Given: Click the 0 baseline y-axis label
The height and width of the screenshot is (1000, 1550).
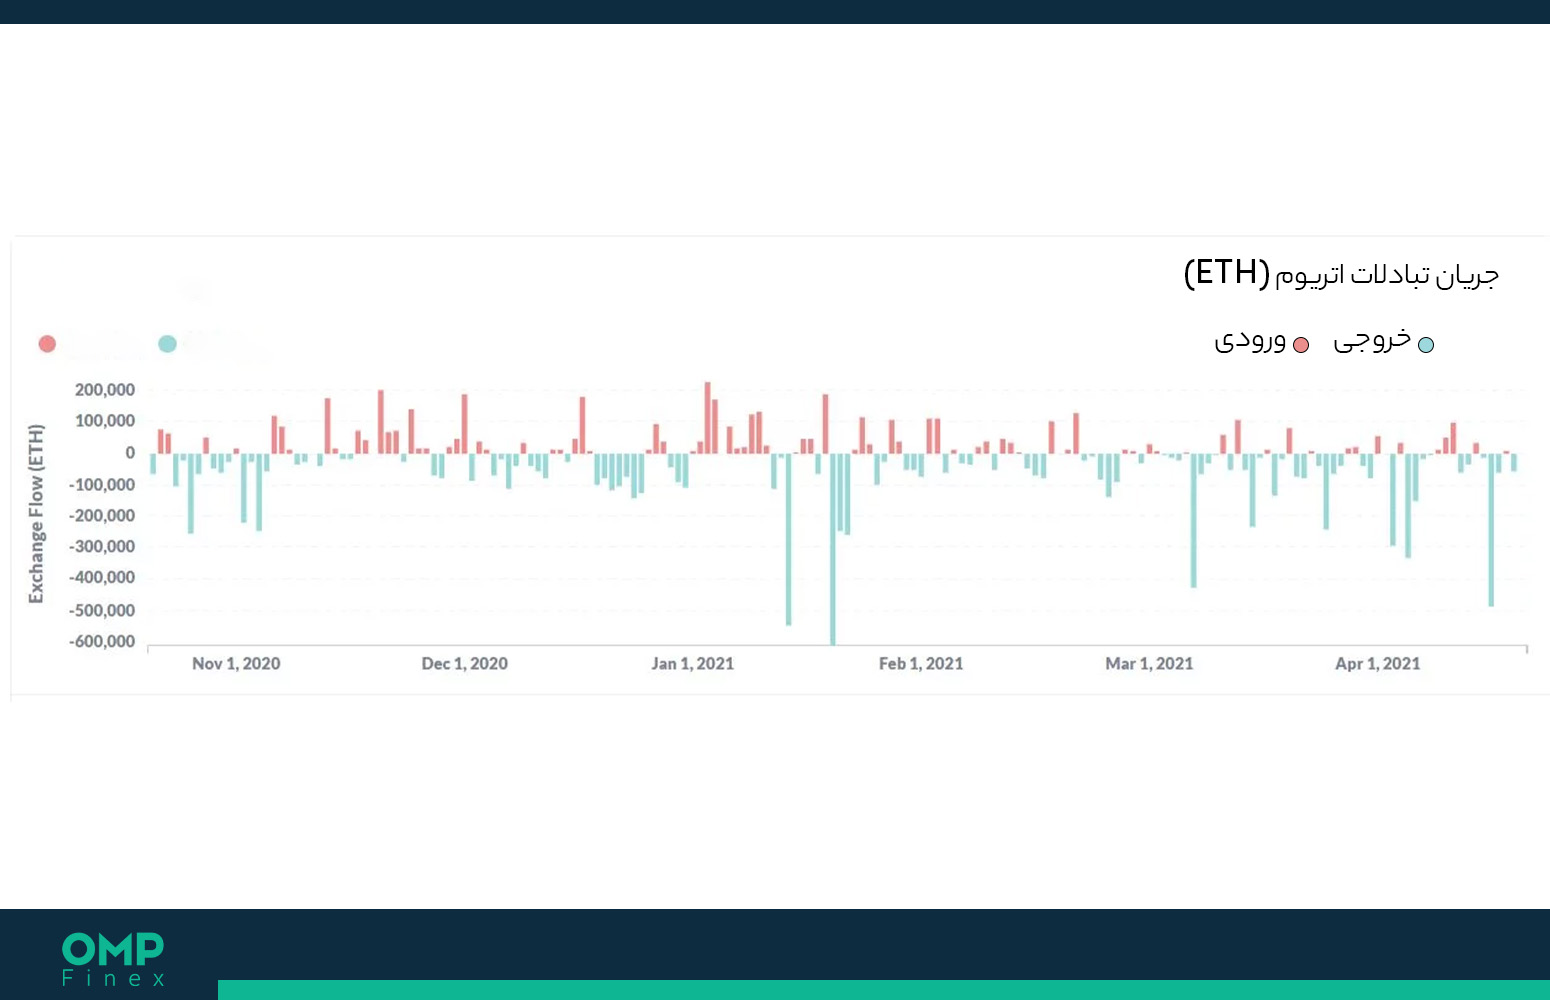Looking at the screenshot, I should (130, 453).
